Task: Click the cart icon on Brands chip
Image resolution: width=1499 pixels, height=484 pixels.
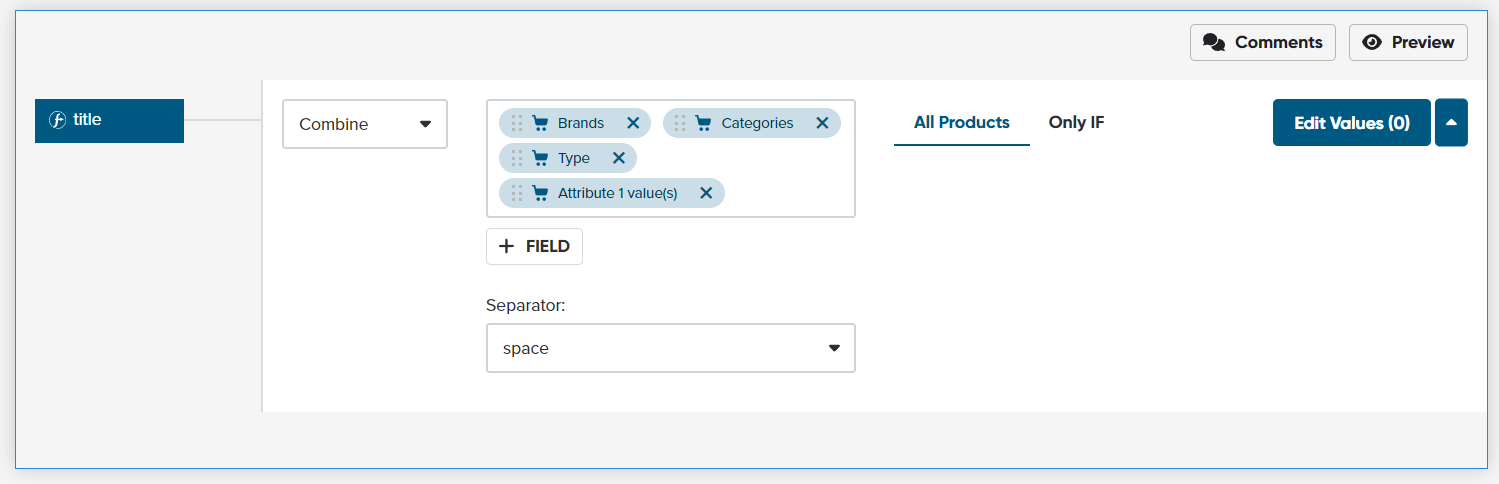Action: [x=540, y=123]
